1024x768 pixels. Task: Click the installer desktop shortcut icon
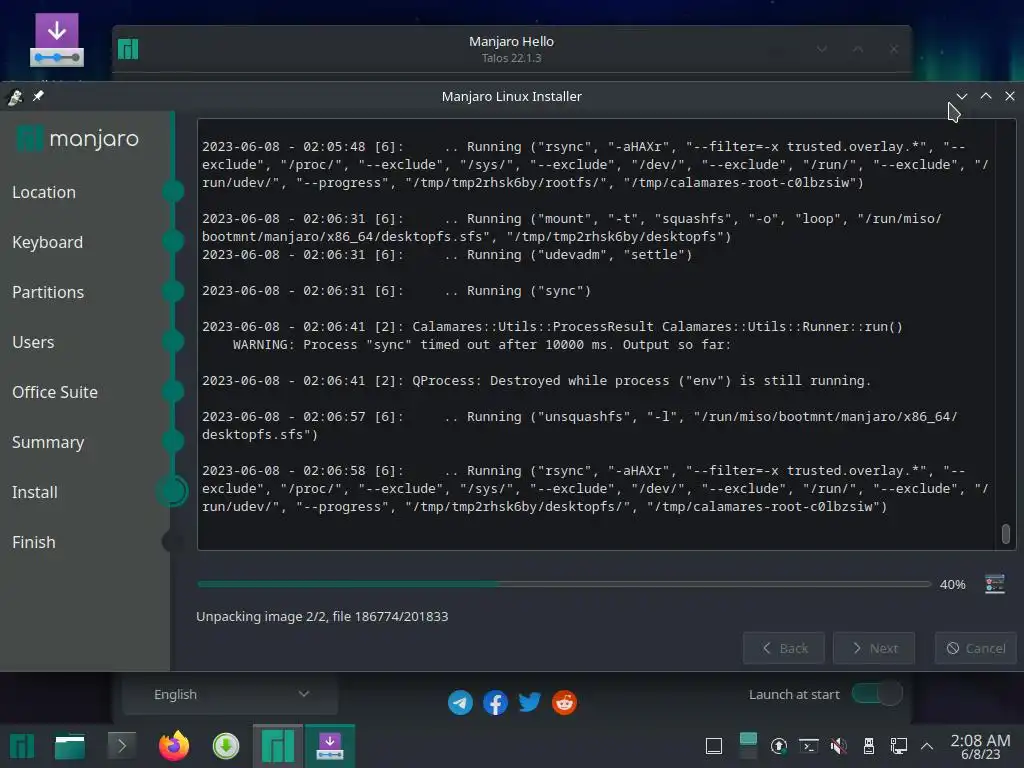(57, 40)
